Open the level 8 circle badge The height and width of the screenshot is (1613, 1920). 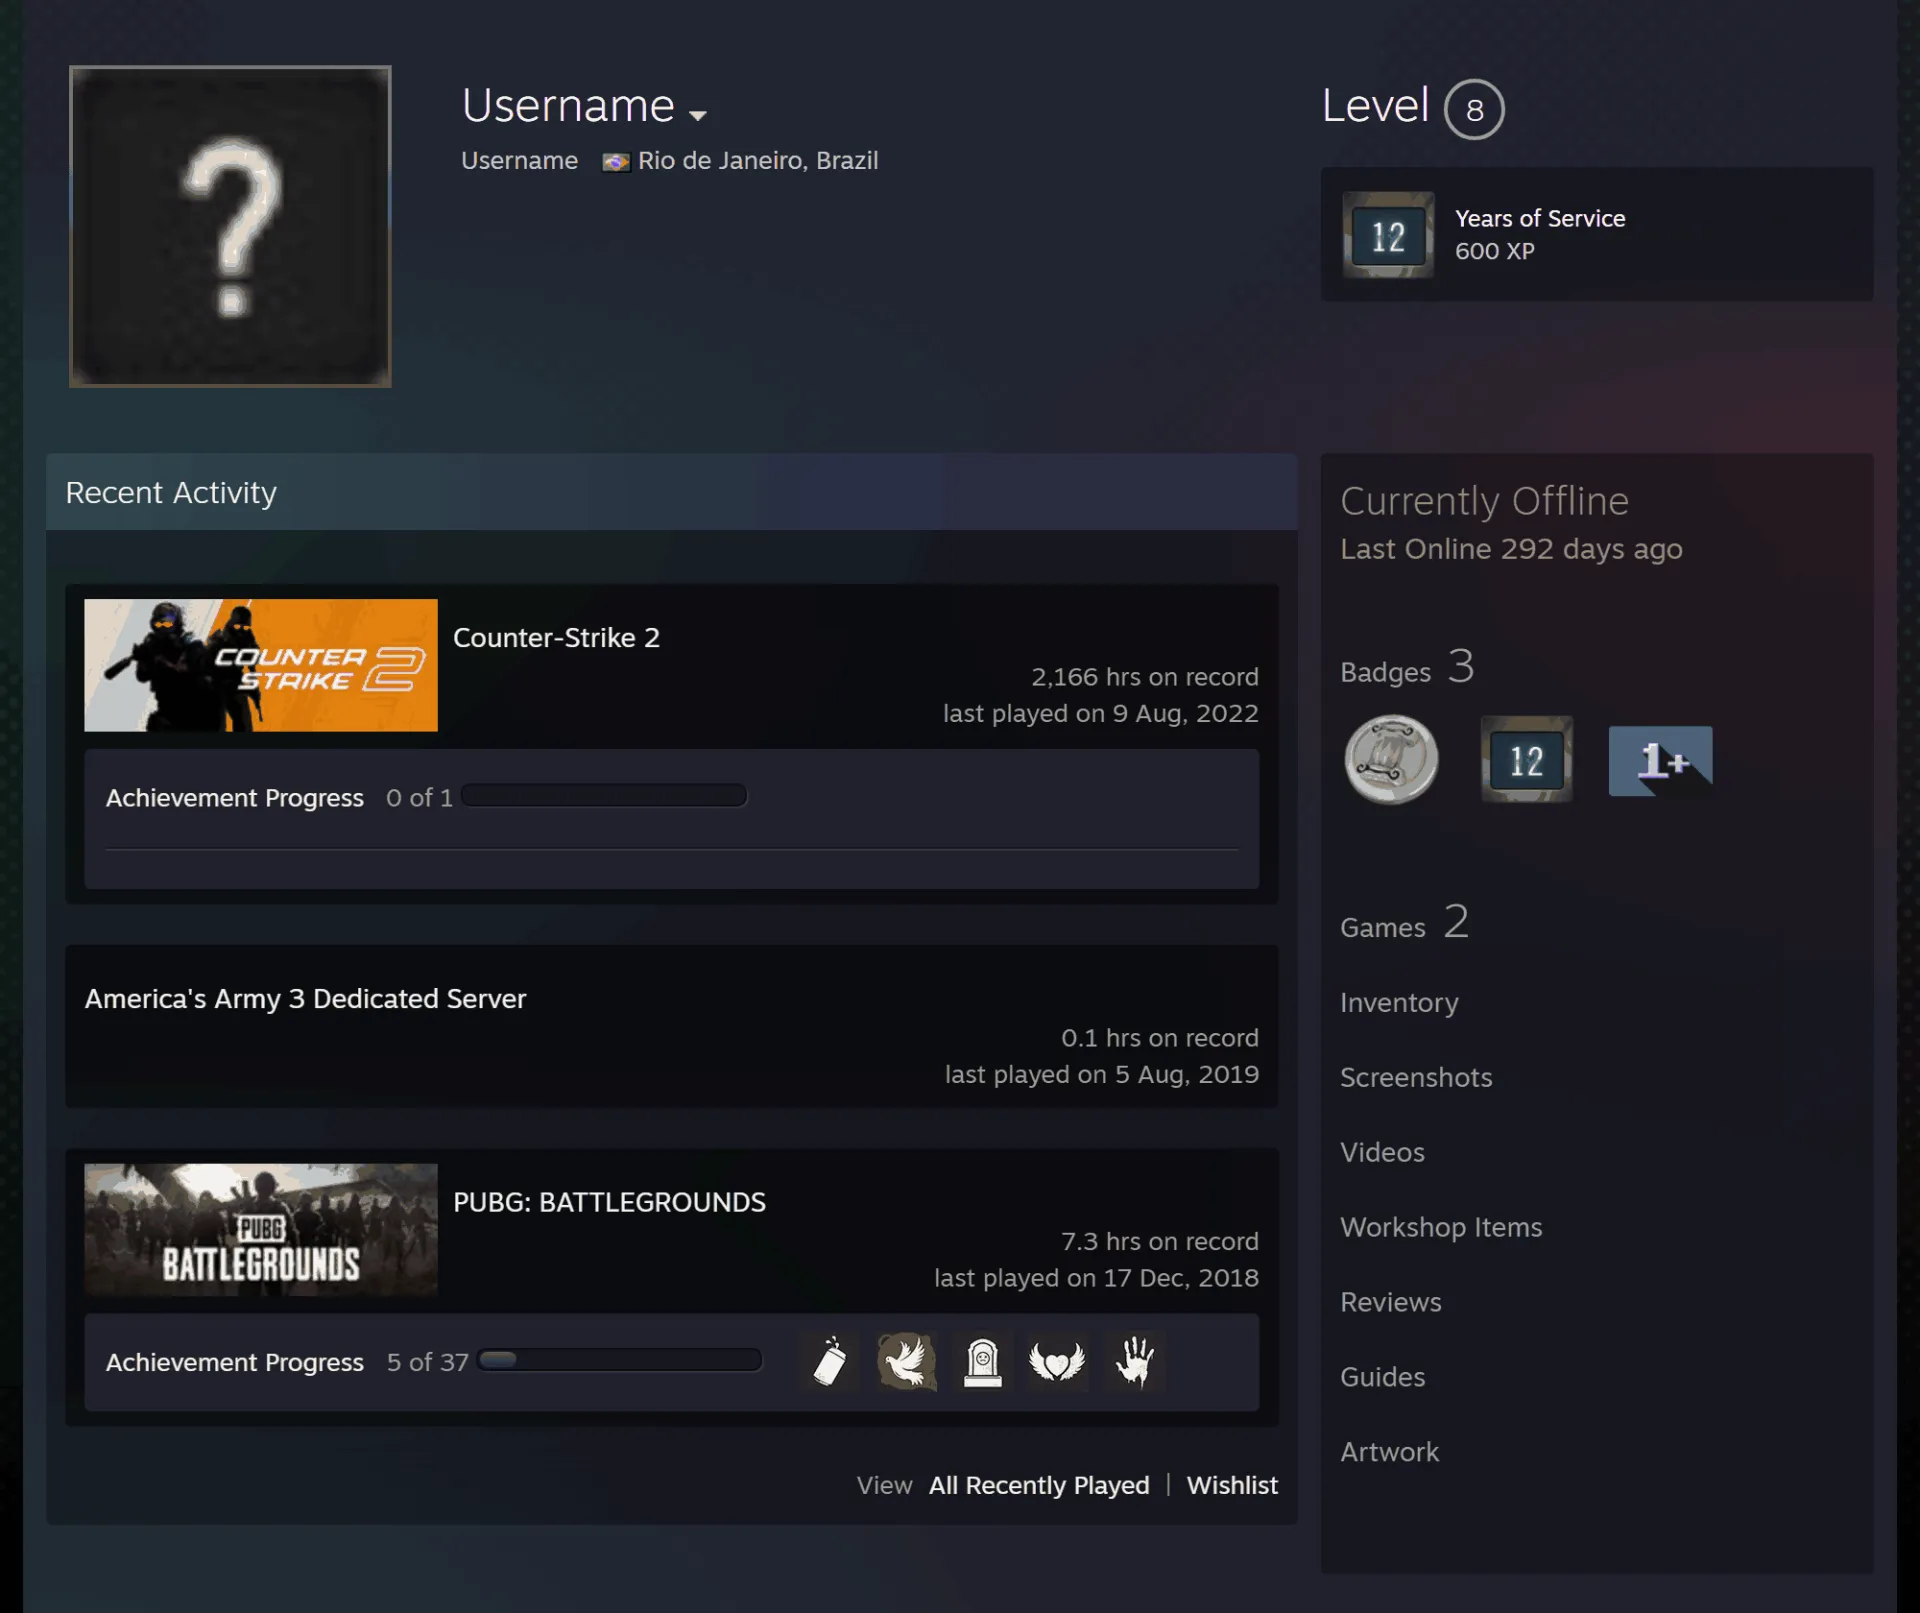(1474, 109)
